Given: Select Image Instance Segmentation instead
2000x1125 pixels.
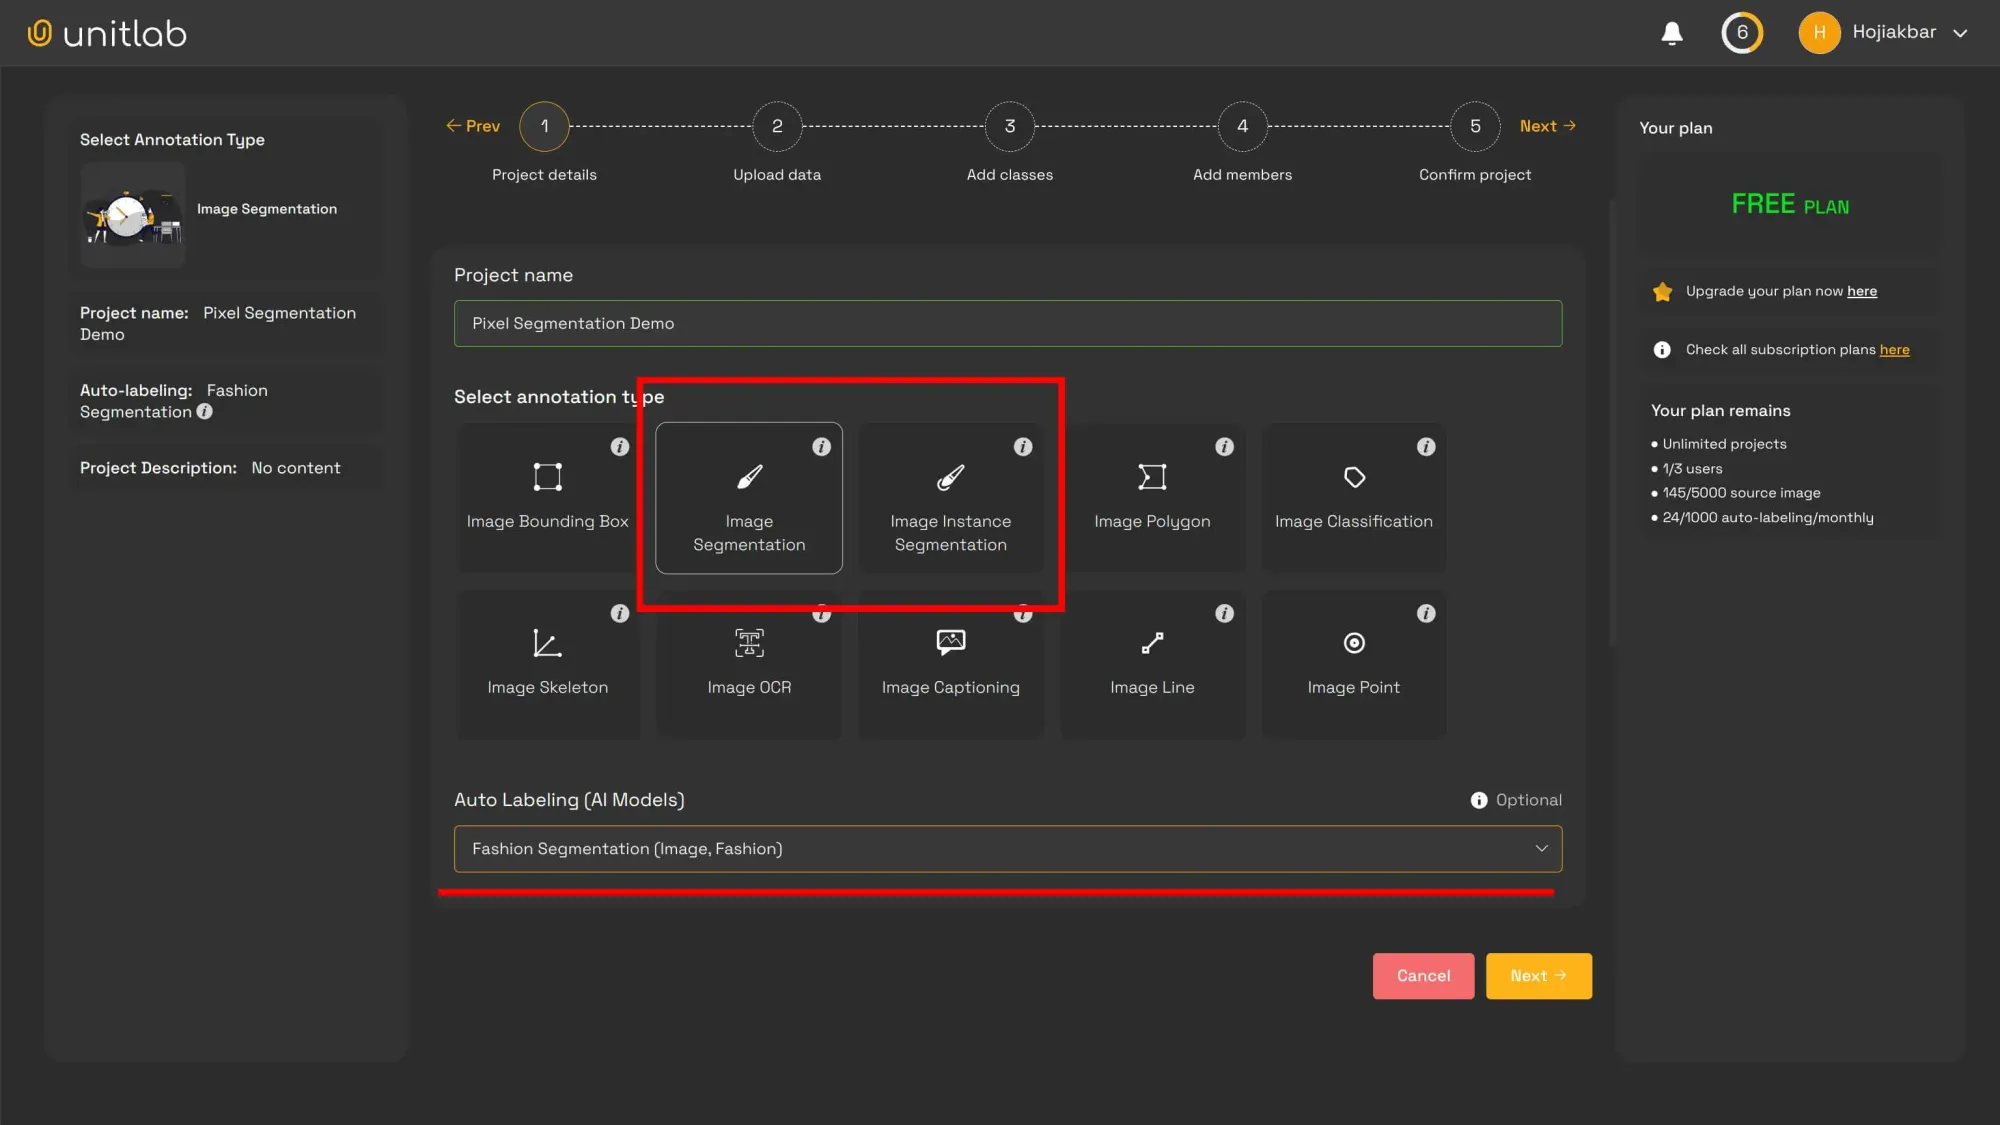Looking at the screenshot, I should click(x=950, y=498).
